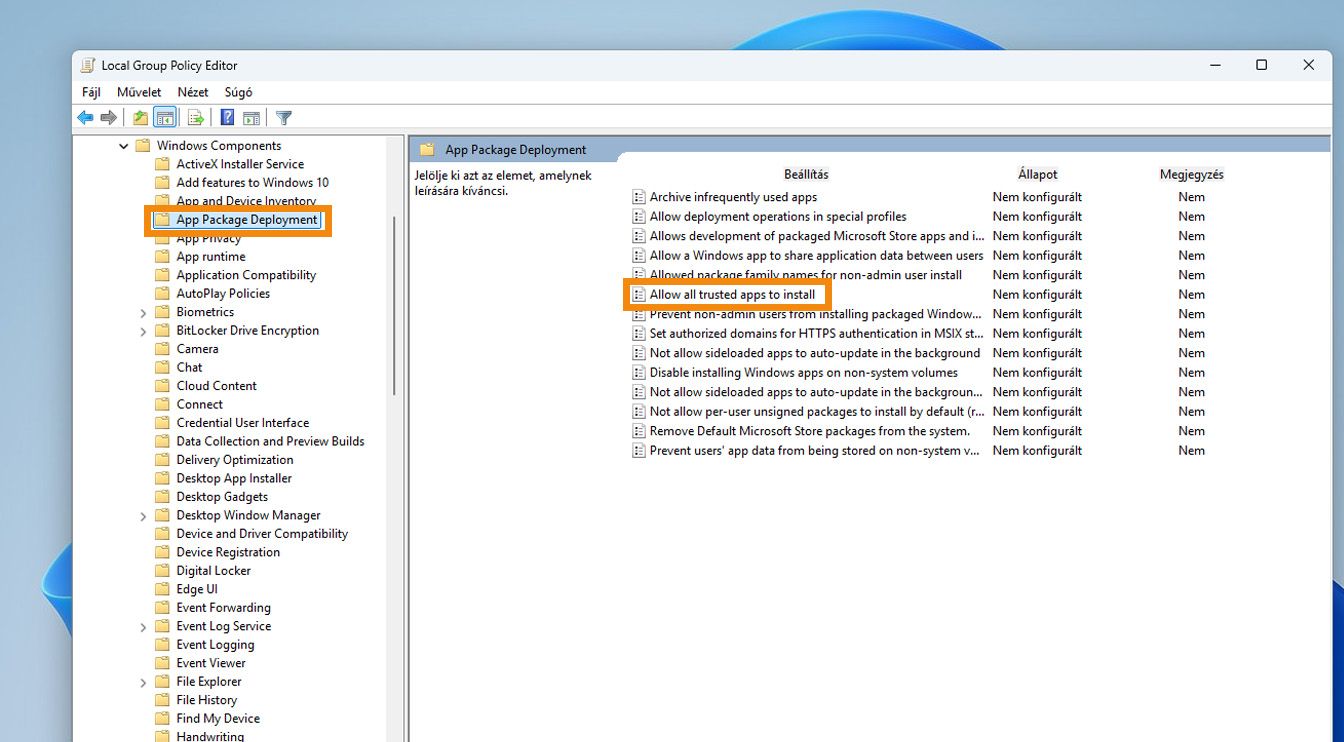Screen dimensions: 1344x742
Task: Open the Fájl menu
Action: pos(91,92)
